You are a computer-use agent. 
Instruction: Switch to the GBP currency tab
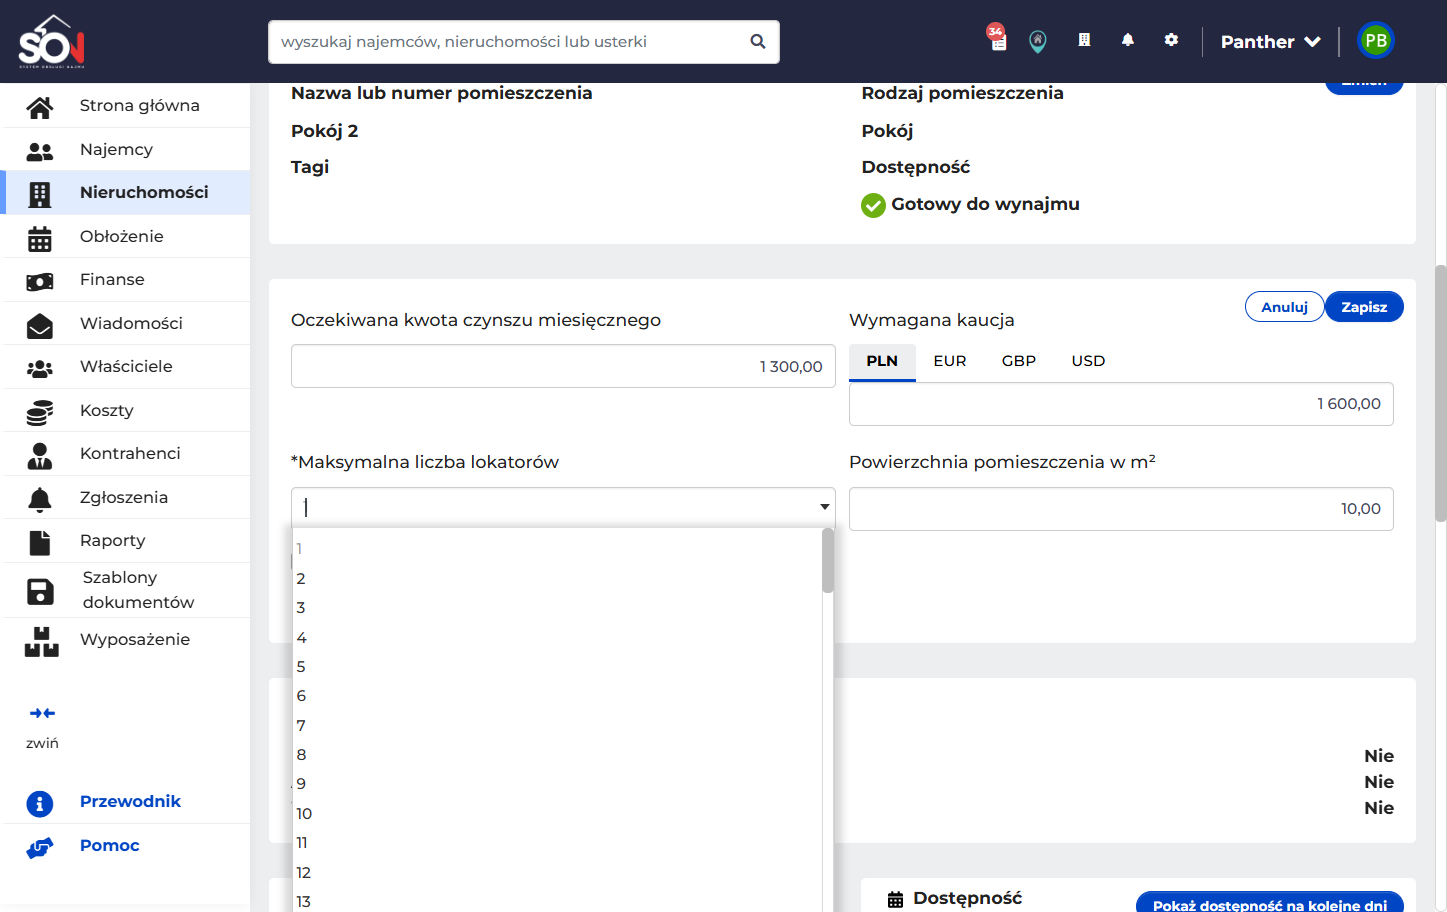pos(1019,361)
